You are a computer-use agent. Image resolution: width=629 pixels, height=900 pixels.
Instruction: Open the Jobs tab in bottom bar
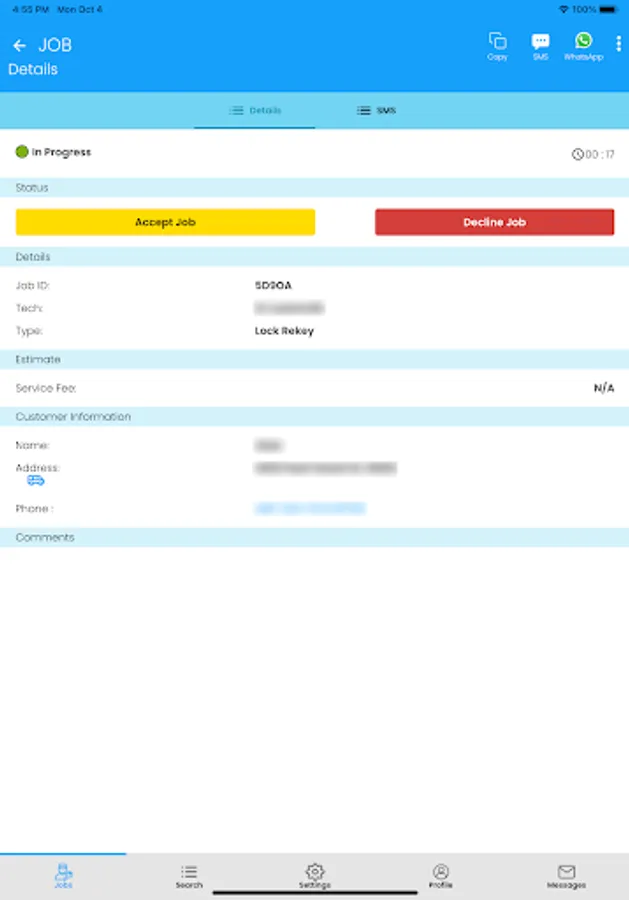point(63,876)
